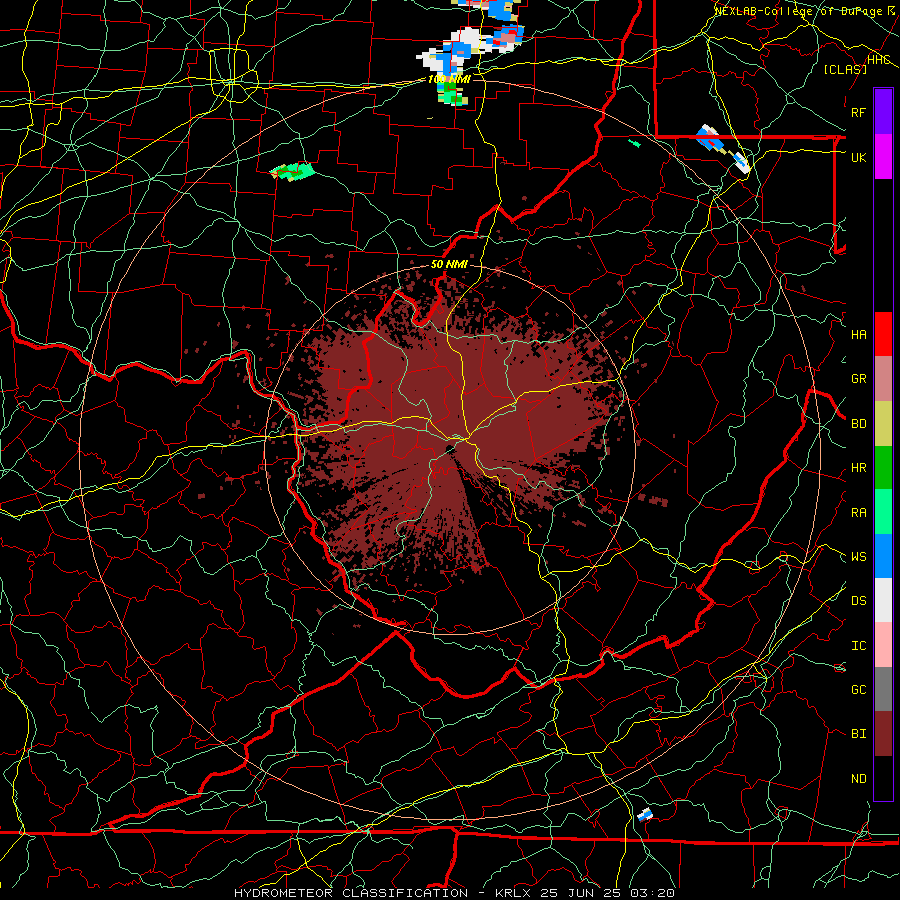Click the UK magenta legend swatch

pos(883,157)
